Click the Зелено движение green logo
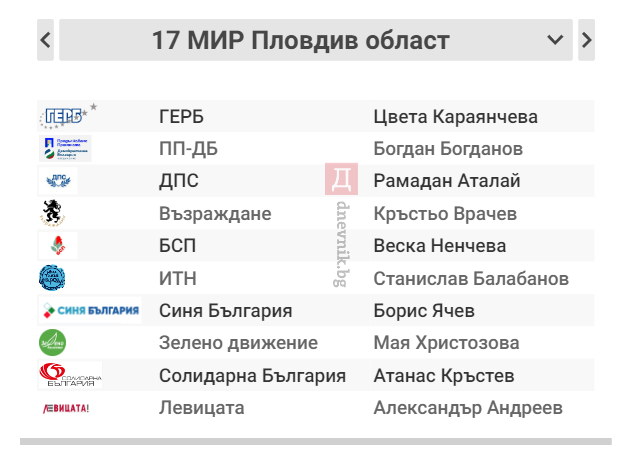The image size is (640, 474). (x=52, y=343)
